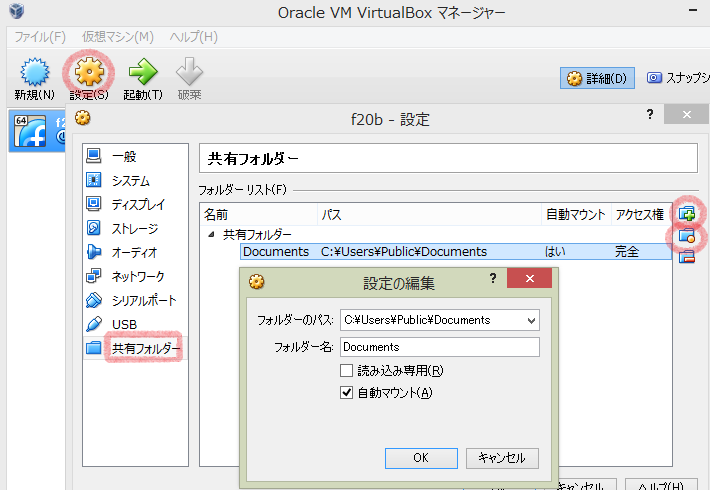Viewport: 710px width, 490px height.
Task: Click the パス column header
Action: click(429, 214)
